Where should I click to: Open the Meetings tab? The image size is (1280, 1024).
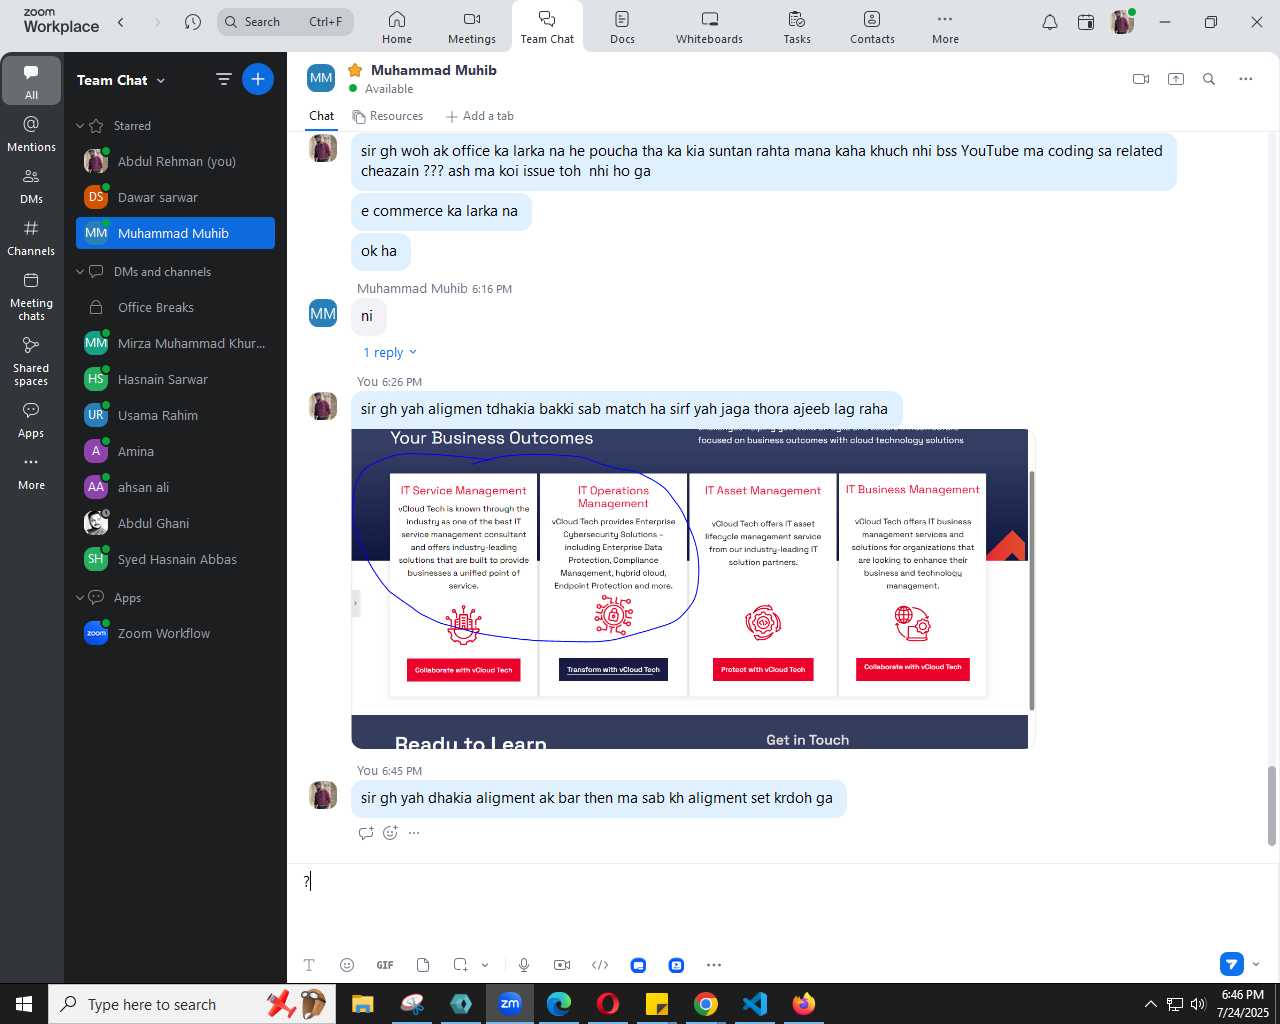[471, 27]
